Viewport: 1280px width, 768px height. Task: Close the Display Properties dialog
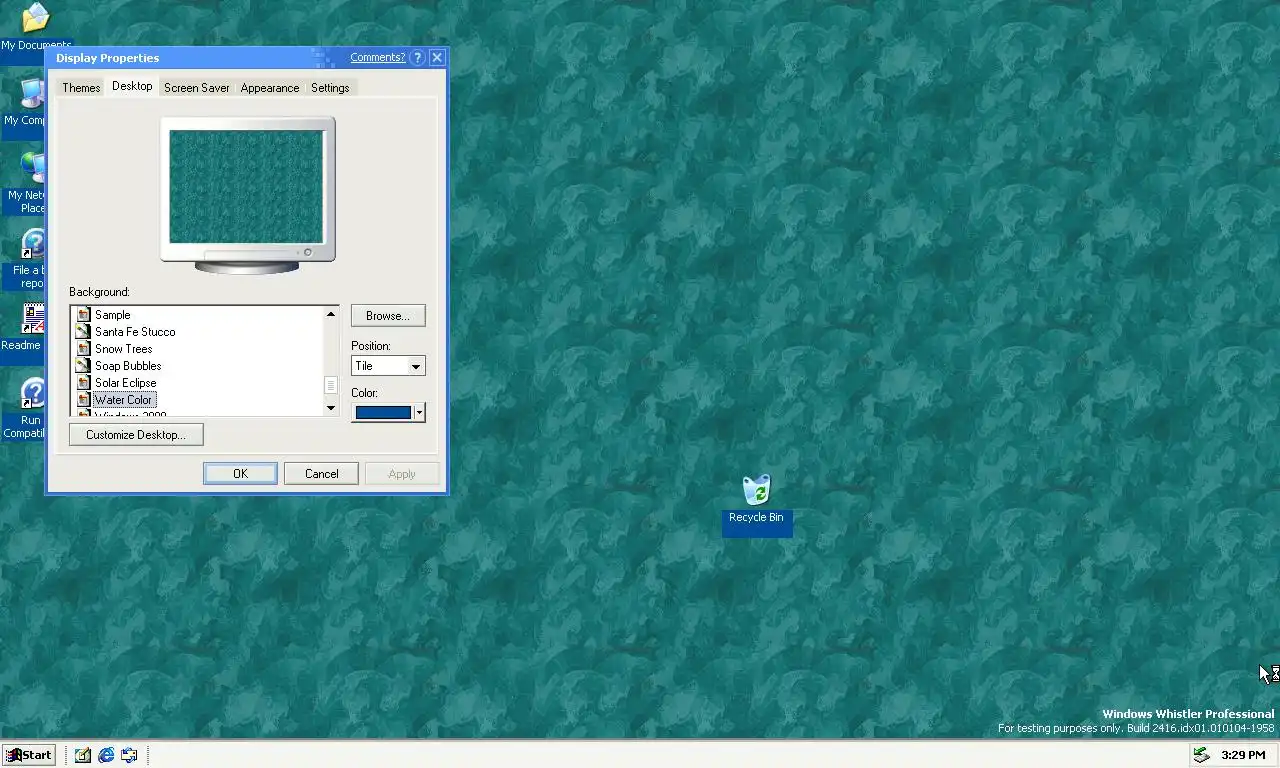(437, 58)
